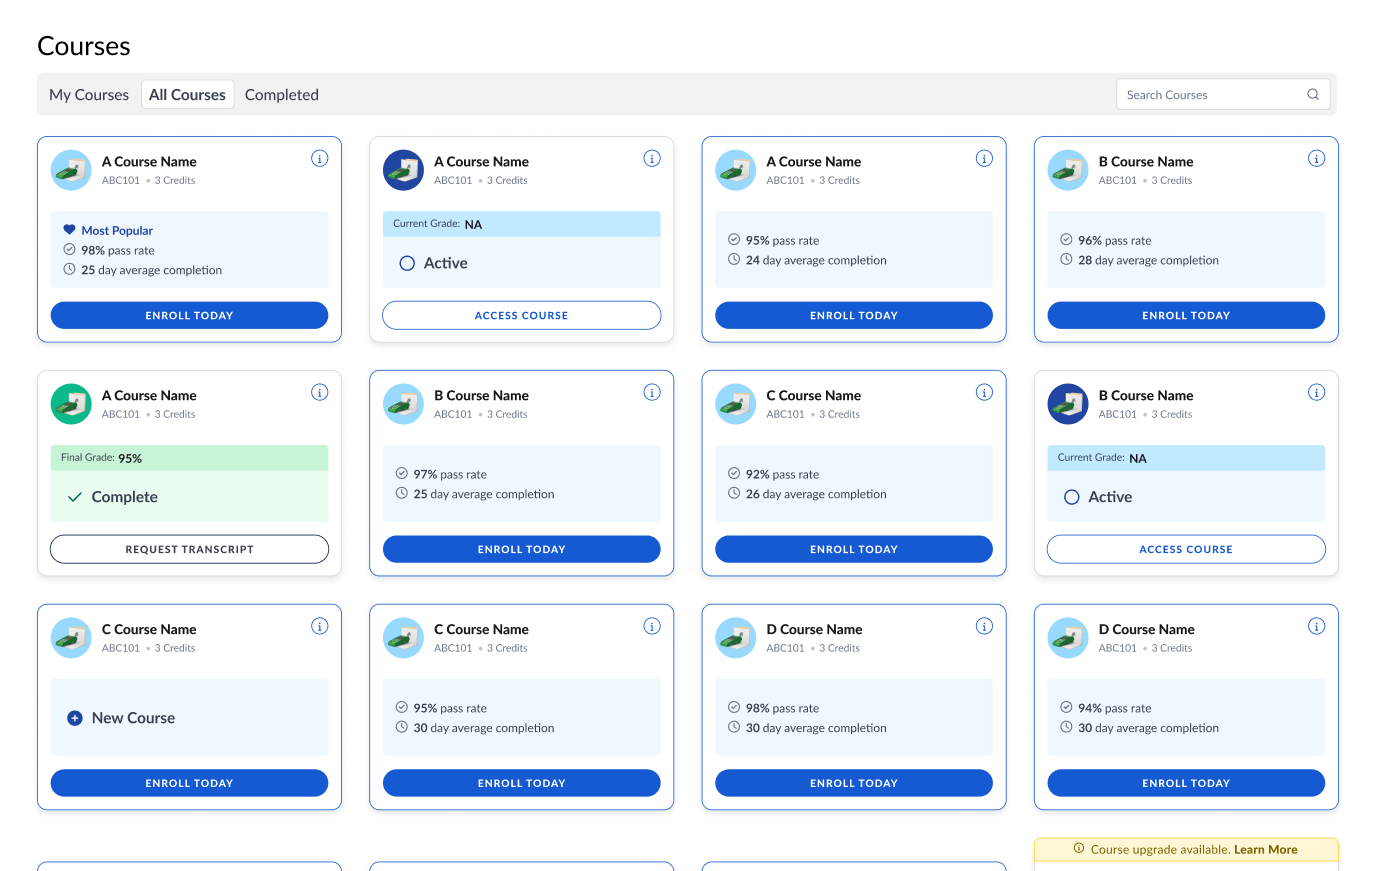Image resolution: width=1374 pixels, height=871 pixels.
Task: Show info for the New Course card
Action: 320,626
